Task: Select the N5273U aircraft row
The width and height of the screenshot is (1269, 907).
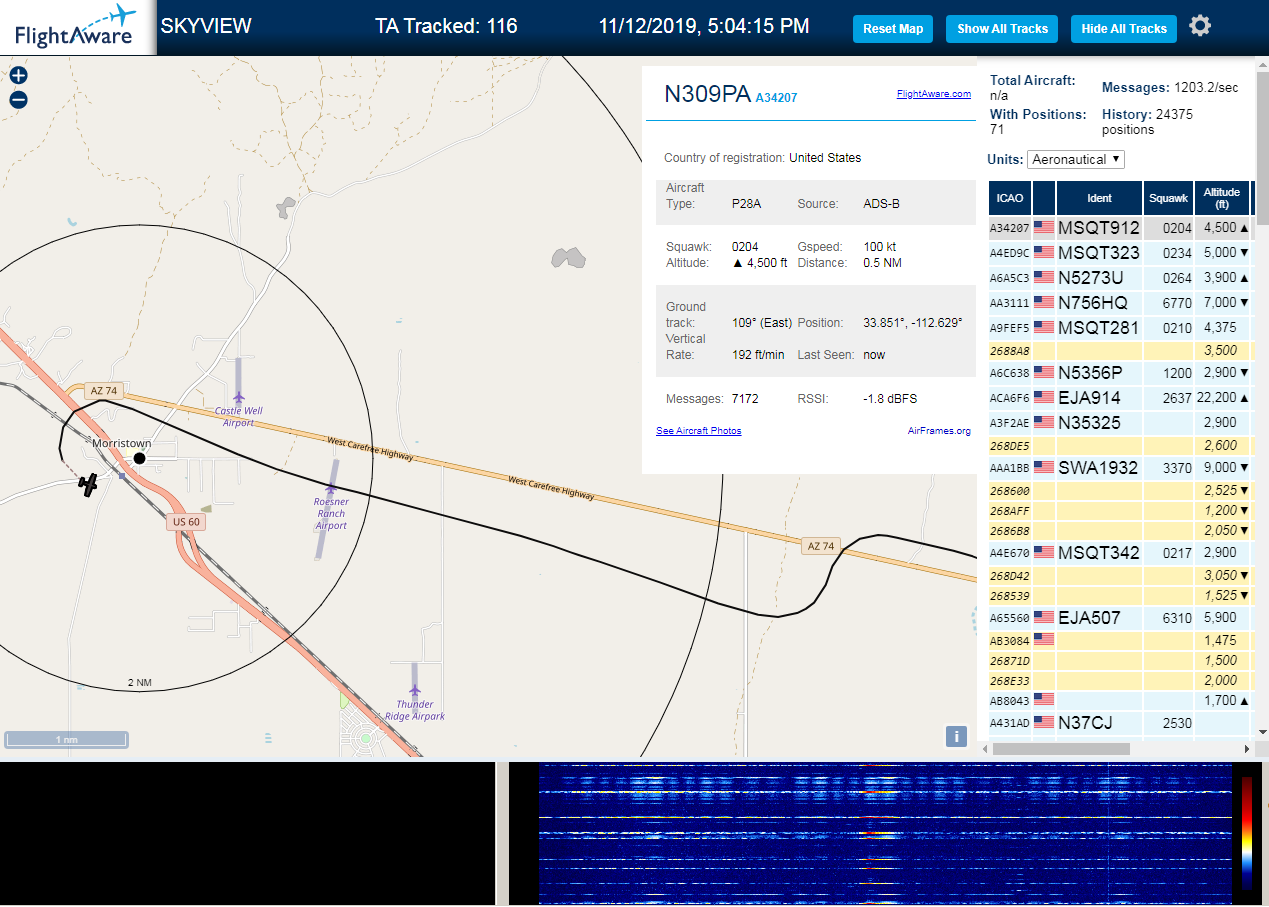Action: point(1120,278)
